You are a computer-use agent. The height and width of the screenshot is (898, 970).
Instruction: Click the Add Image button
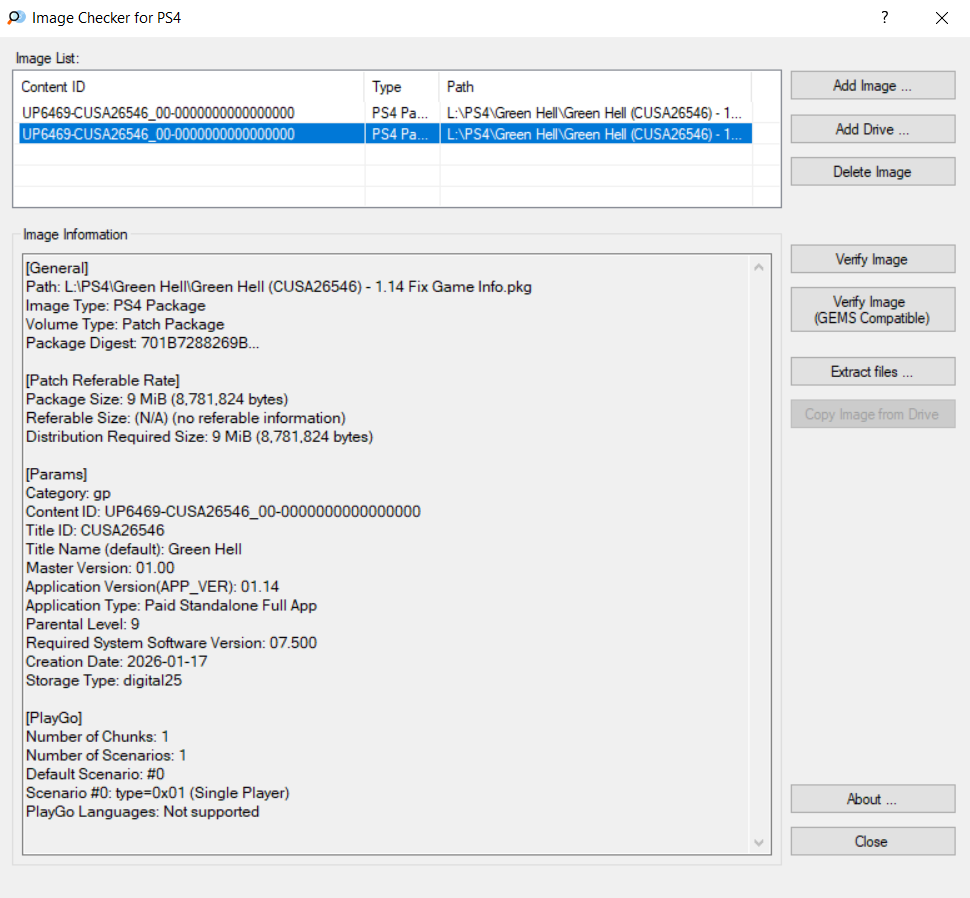(x=872, y=86)
